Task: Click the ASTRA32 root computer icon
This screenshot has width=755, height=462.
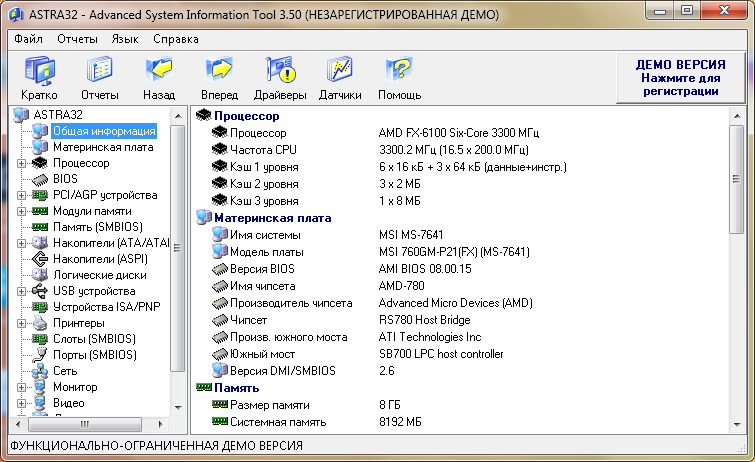Action: 22,115
